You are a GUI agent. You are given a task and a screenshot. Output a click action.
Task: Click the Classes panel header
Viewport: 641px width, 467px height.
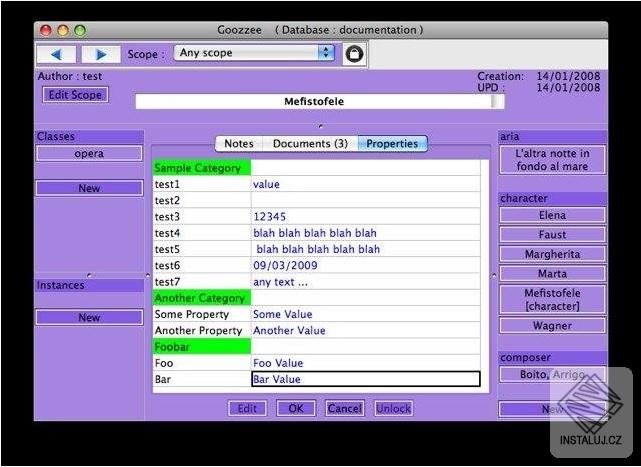(x=90, y=137)
